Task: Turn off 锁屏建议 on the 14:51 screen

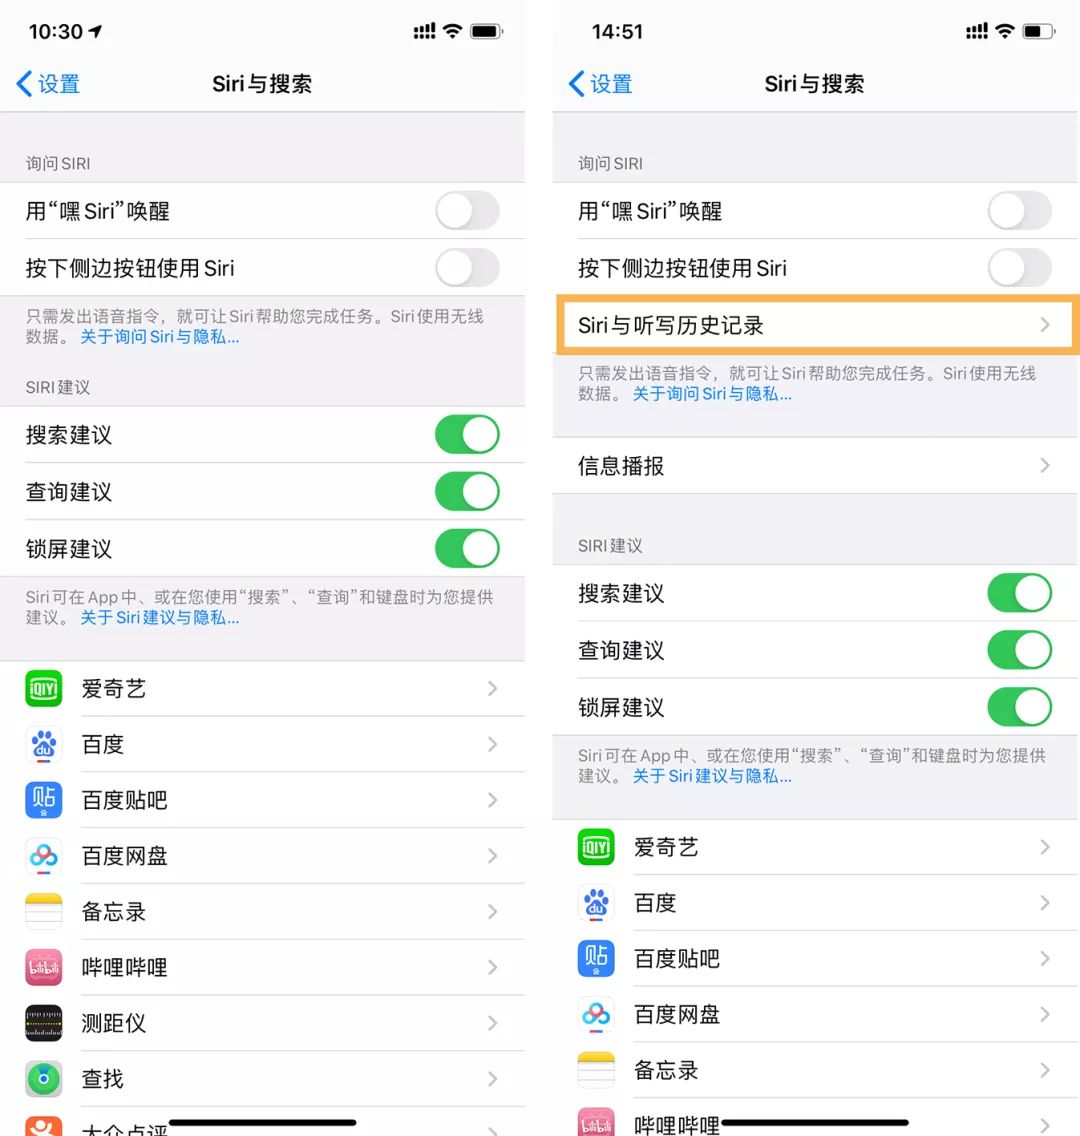Action: pos(1019,707)
